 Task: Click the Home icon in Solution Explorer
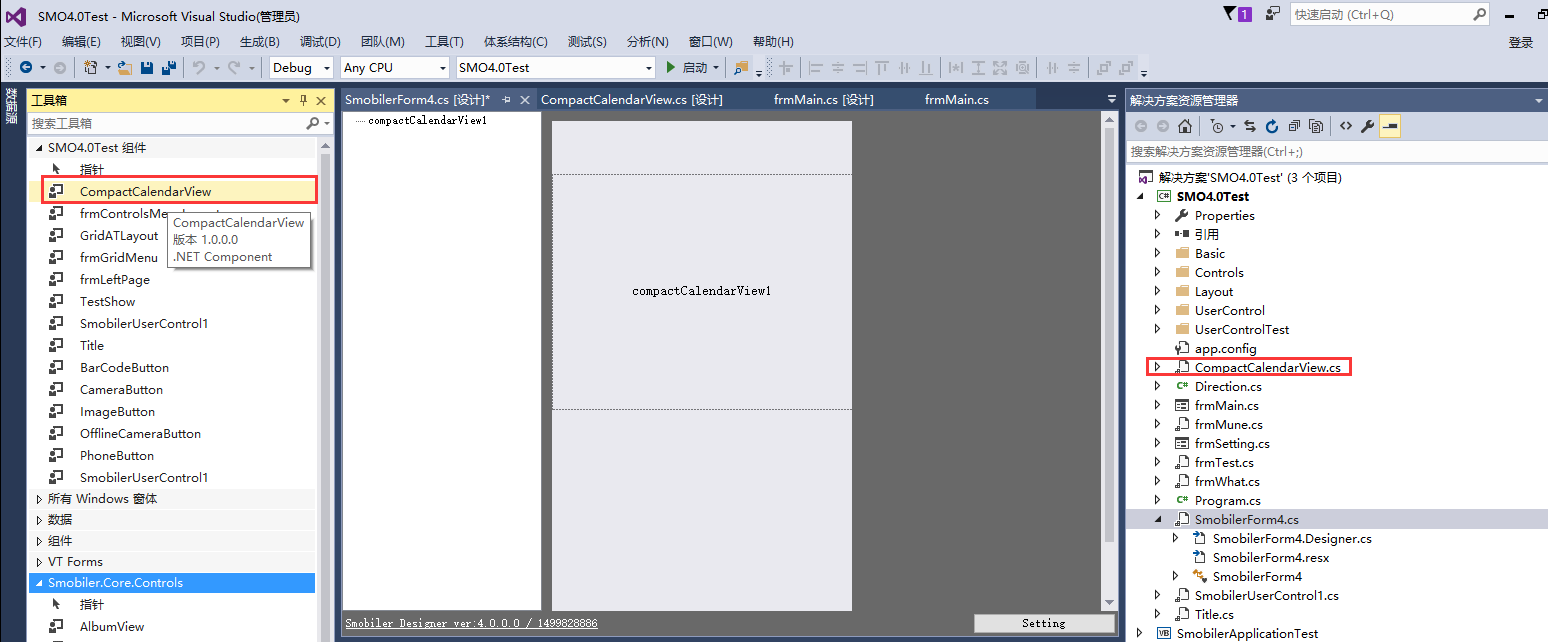[x=1185, y=126]
